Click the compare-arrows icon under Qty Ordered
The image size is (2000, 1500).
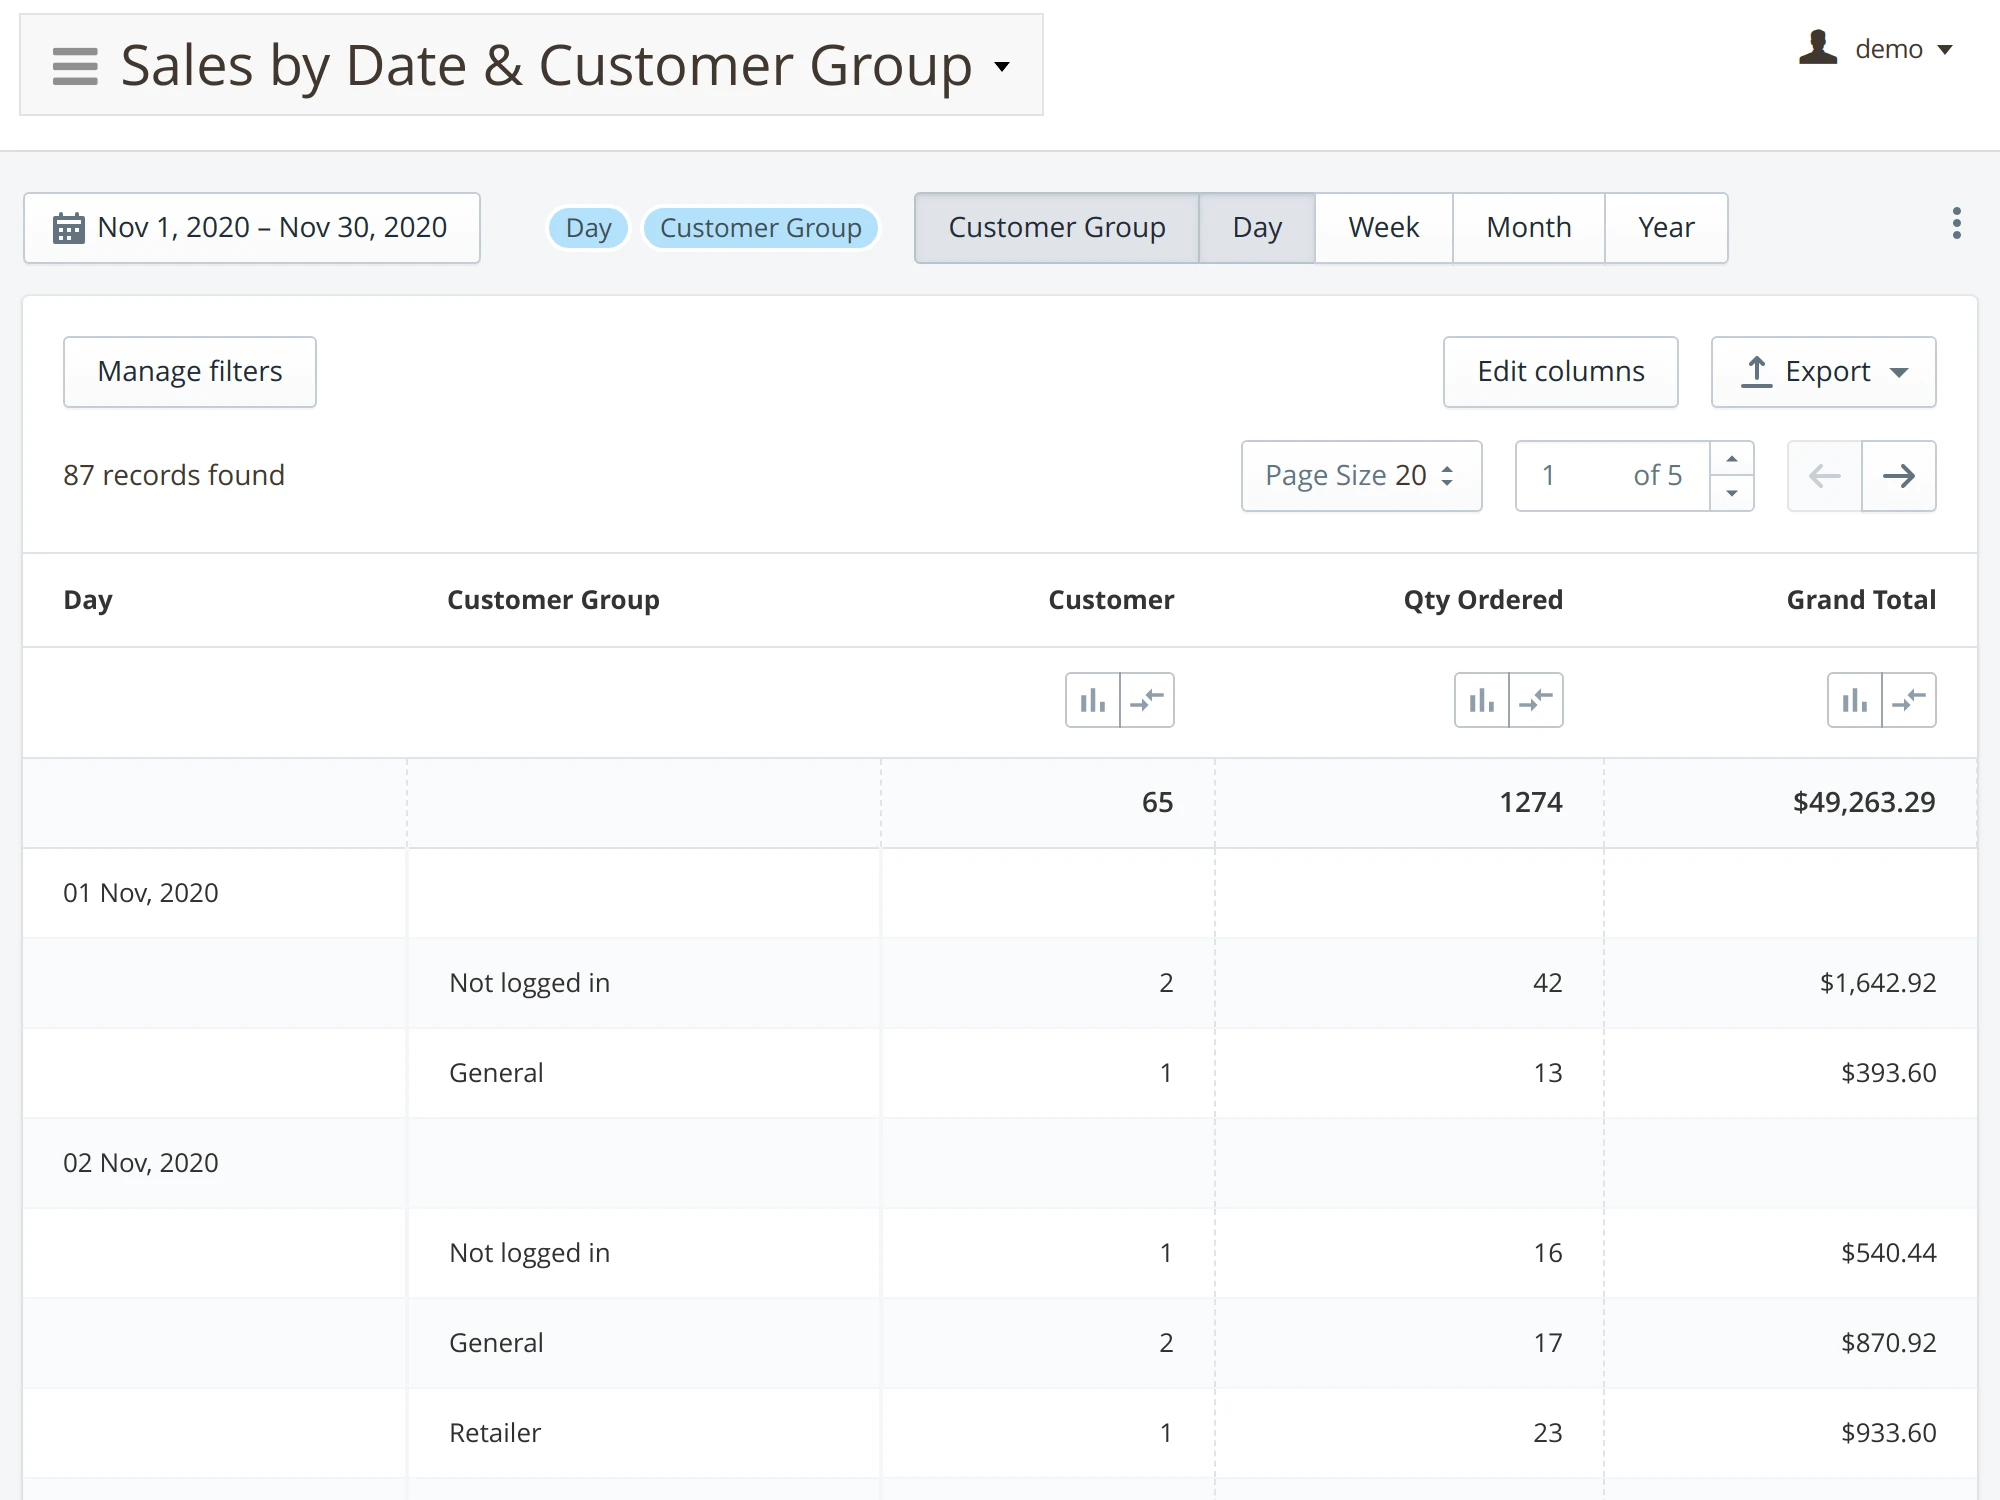tap(1536, 700)
